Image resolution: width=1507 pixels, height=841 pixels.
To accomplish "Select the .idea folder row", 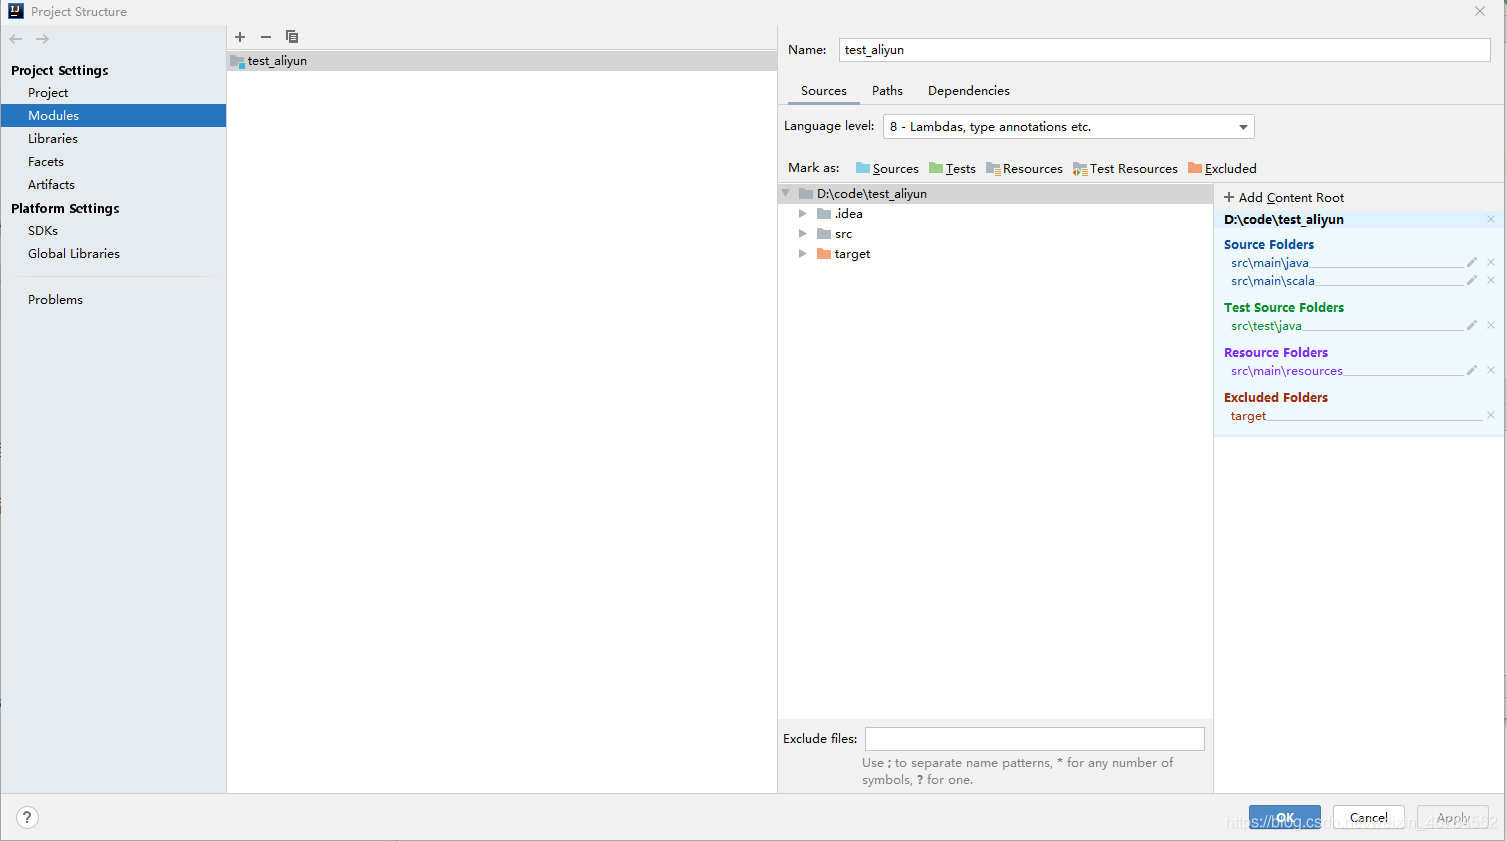I will pos(995,213).
